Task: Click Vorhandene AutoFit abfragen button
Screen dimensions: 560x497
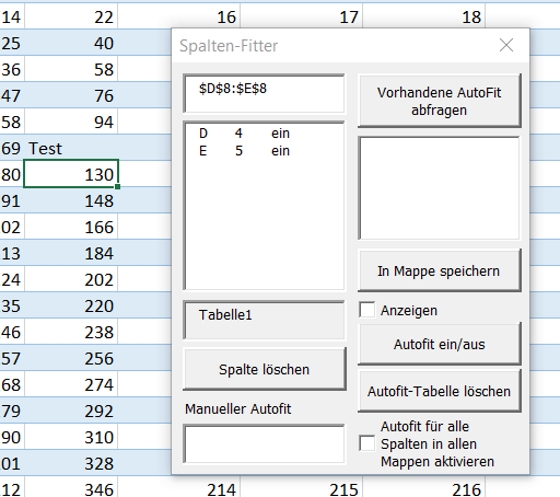Action: click(x=439, y=101)
